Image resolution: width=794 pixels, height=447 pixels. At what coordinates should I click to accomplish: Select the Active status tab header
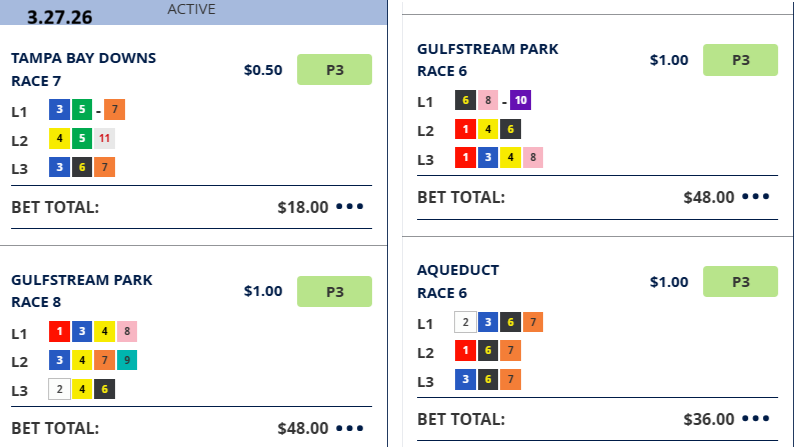[x=193, y=9]
